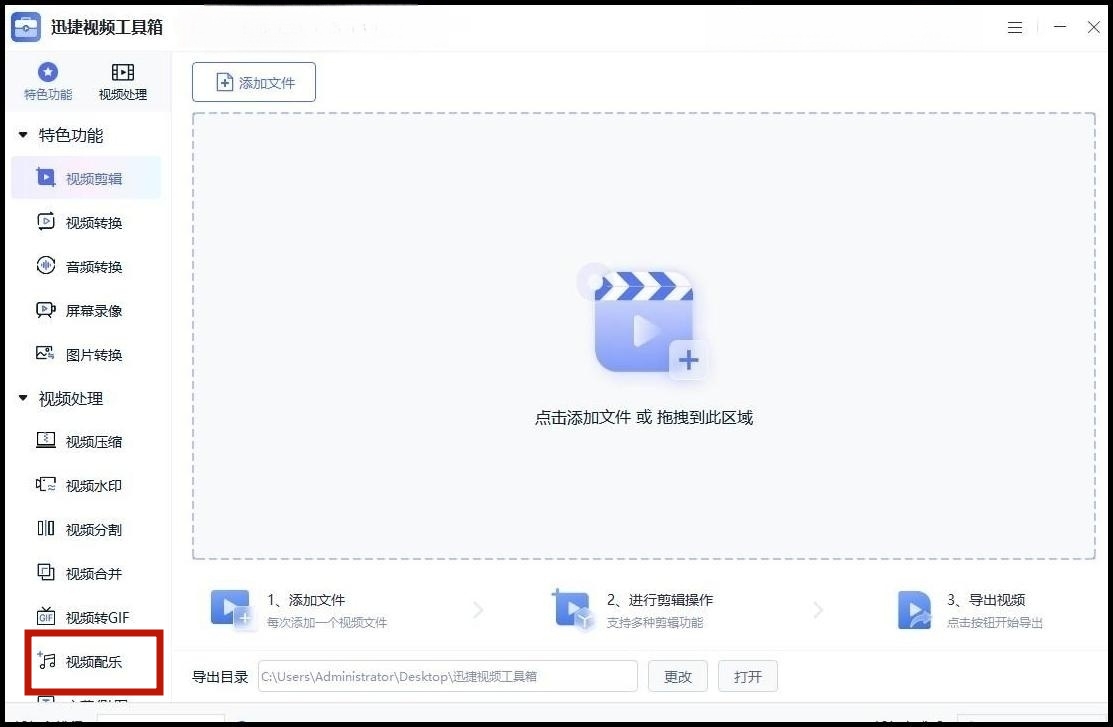Select the 视频转换 video conversion tool
Screen dimensions: 1113x727
(85, 222)
